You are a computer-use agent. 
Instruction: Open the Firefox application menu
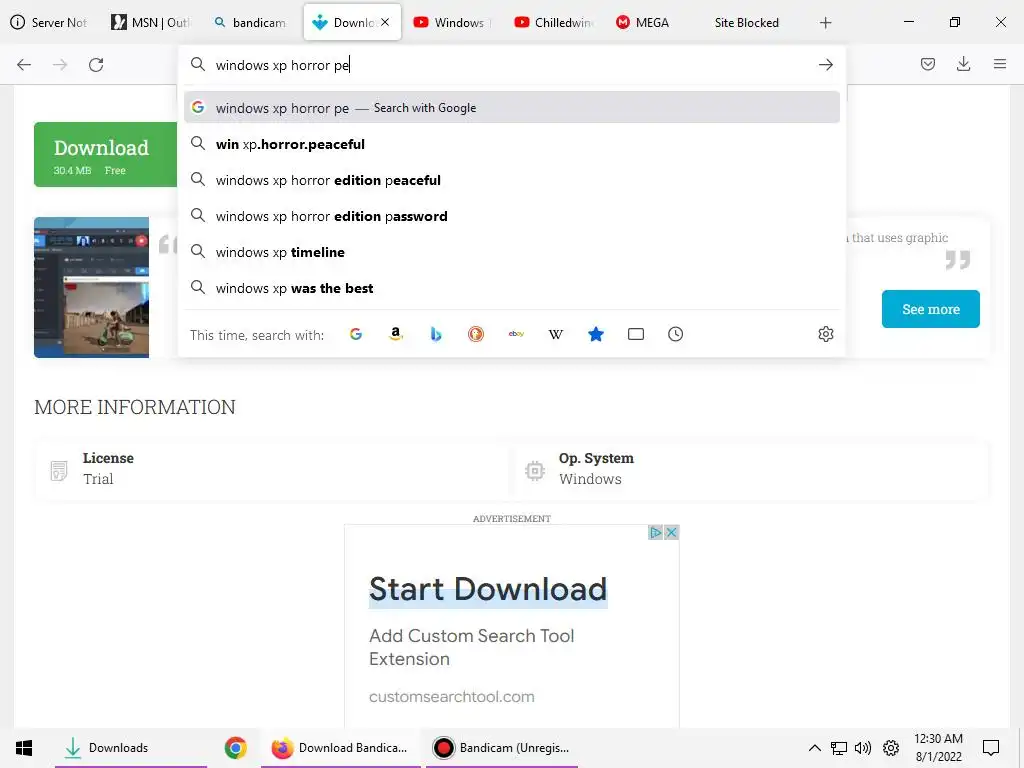999,64
